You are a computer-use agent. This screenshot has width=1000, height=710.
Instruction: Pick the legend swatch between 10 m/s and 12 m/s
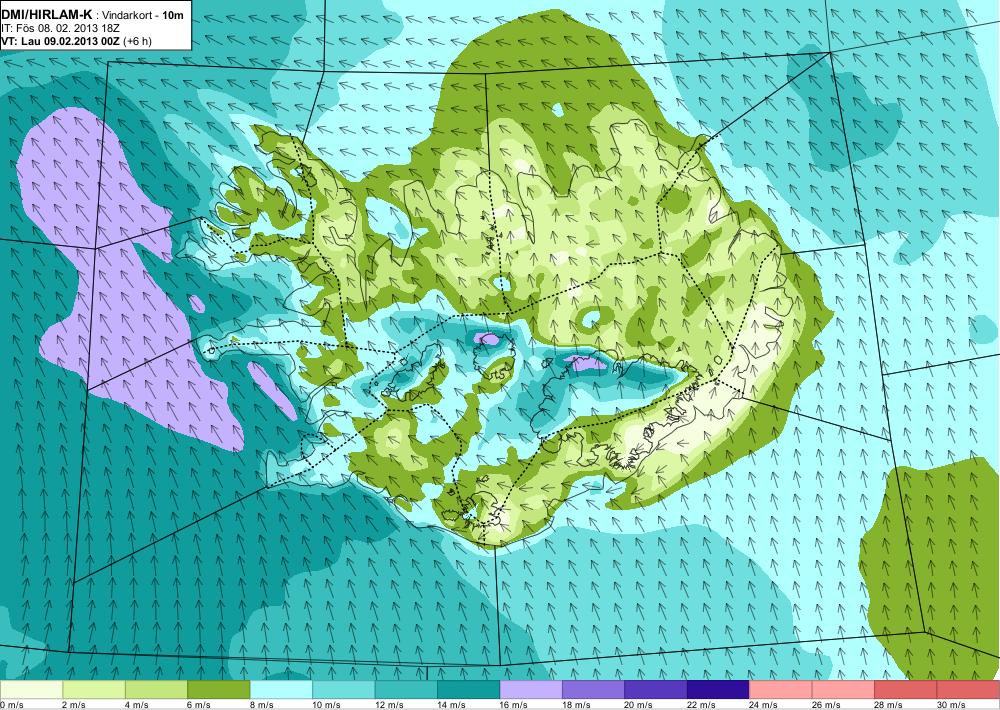coord(344,690)
